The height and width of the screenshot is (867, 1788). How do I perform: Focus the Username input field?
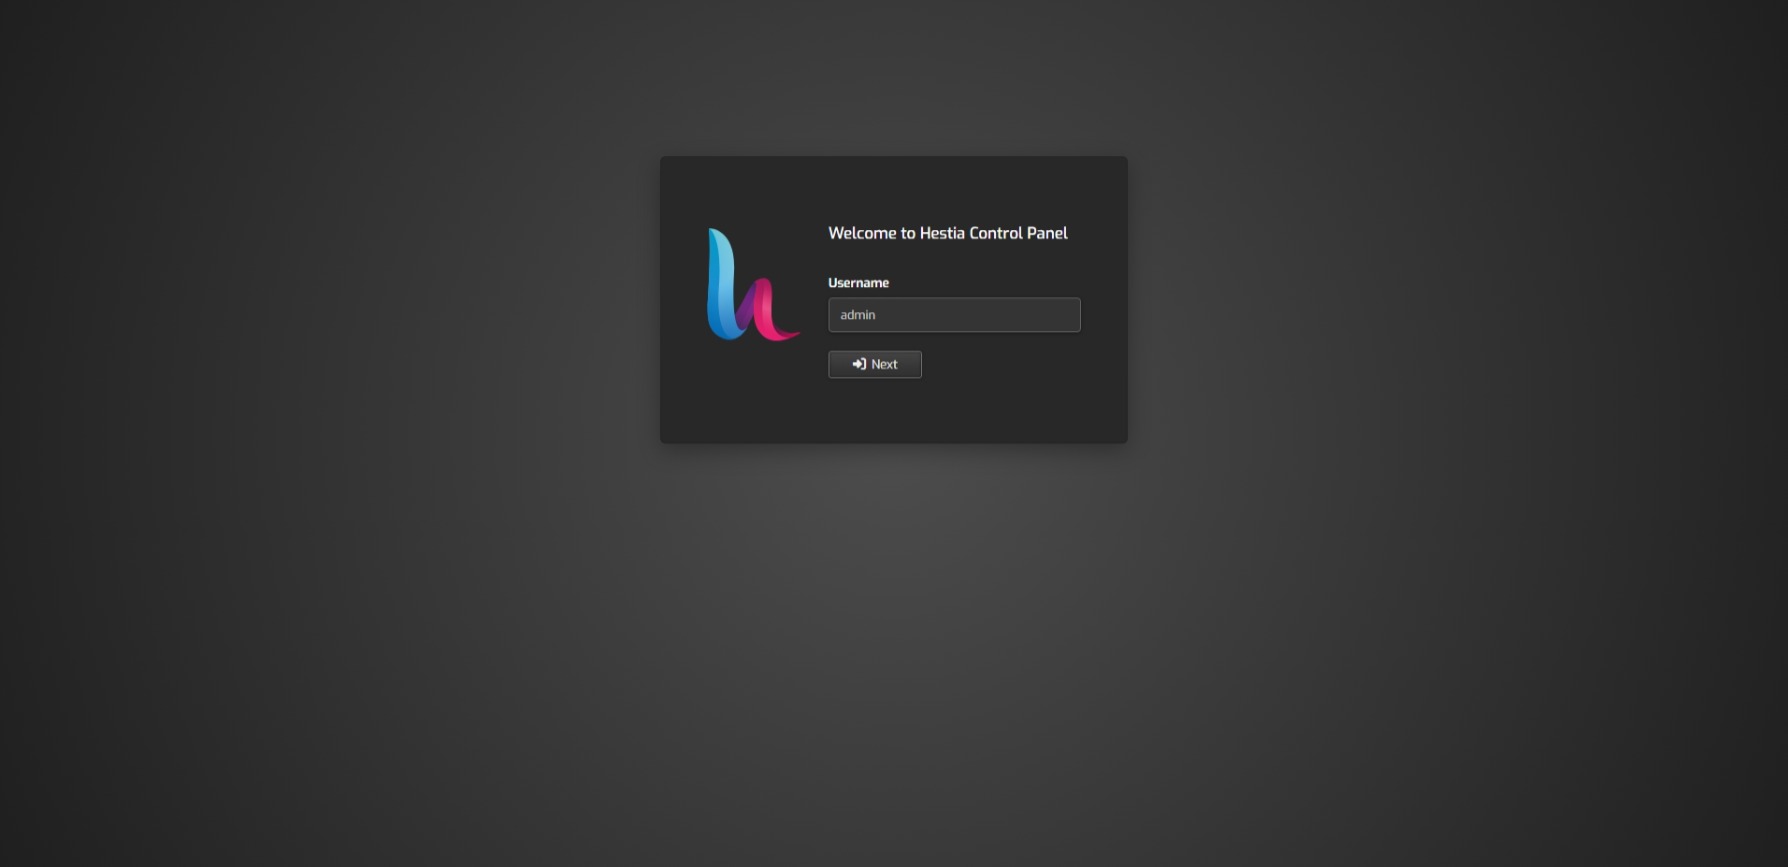pyautogui.click(x=954, y=314)
